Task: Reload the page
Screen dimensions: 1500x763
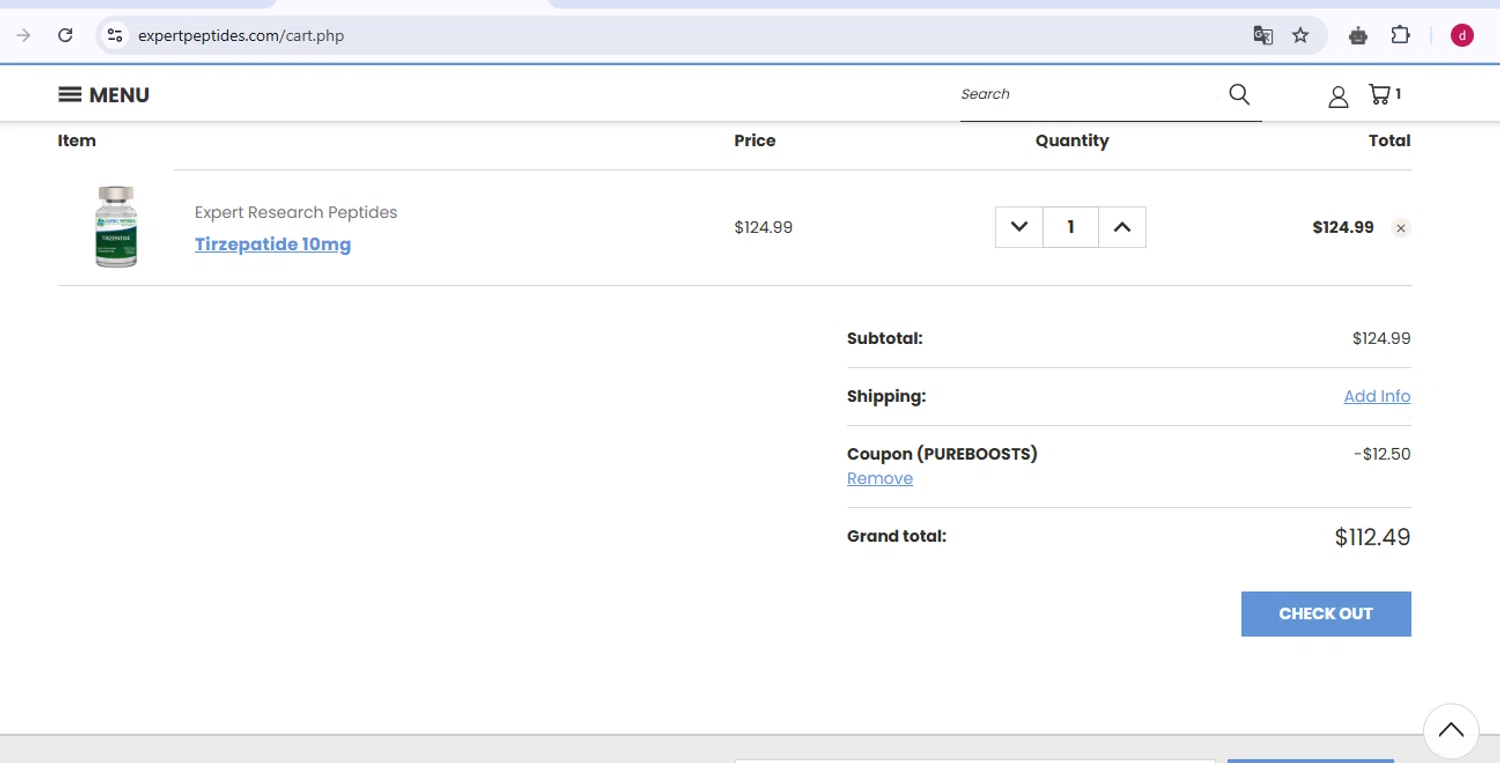Action: coord(65,35)
